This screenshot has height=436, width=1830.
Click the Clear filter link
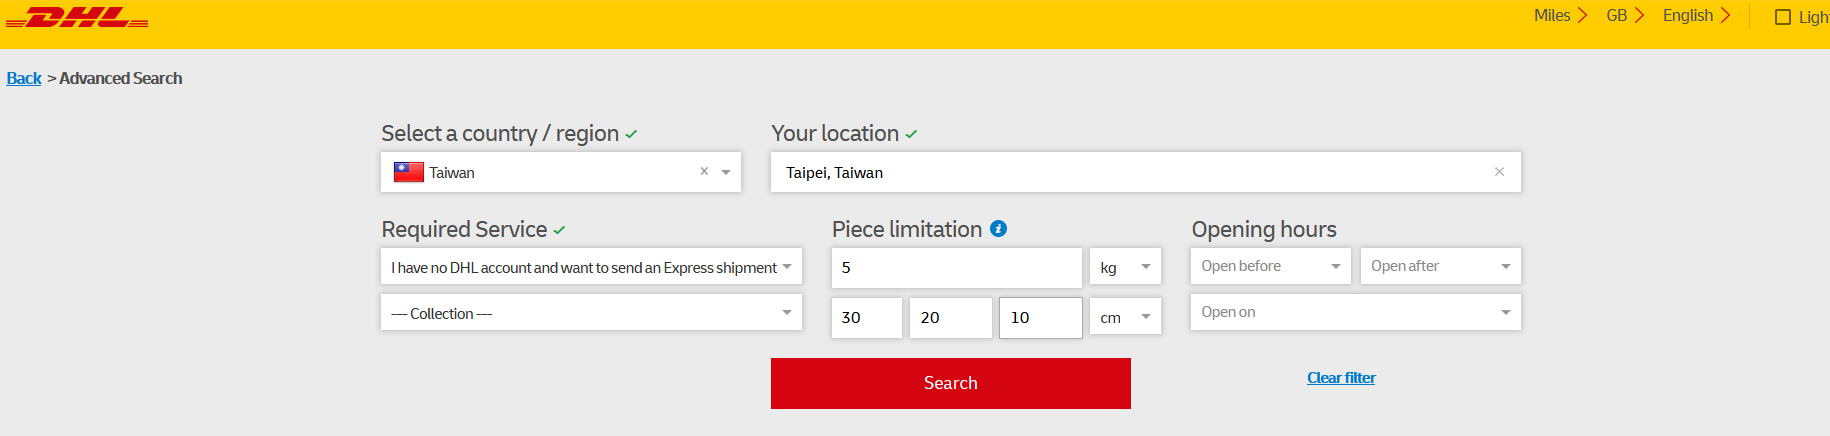1341,378
